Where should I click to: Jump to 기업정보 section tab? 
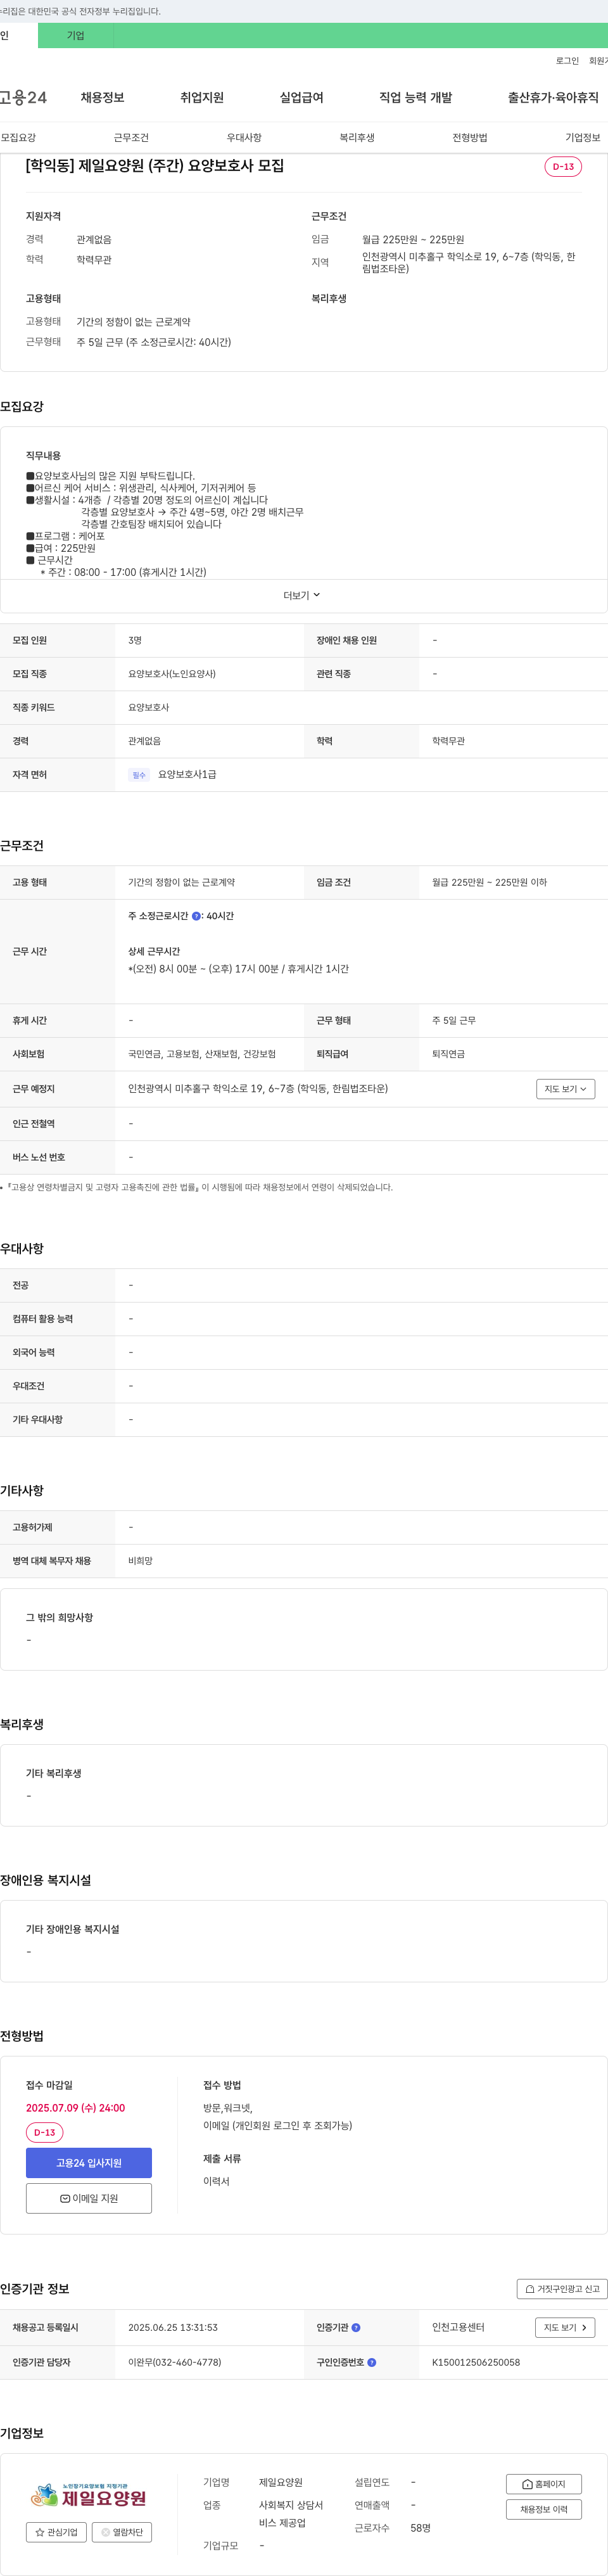coord(583,138)
